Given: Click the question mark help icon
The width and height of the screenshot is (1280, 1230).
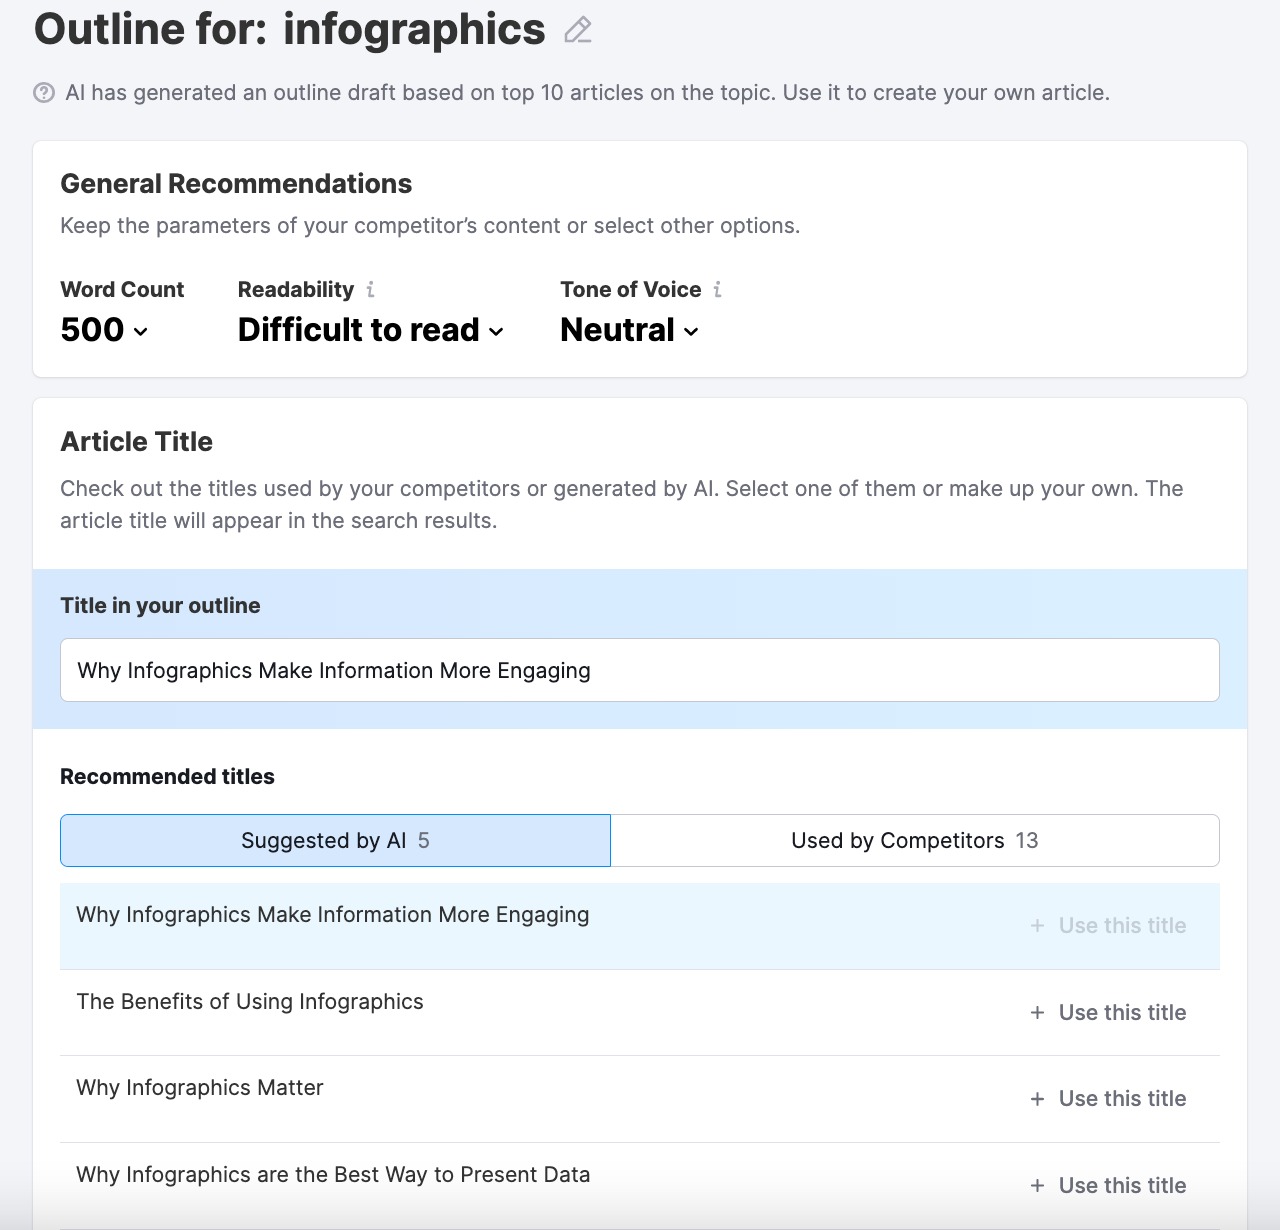Looking at the screenshot, I should [x=44, y=93].
